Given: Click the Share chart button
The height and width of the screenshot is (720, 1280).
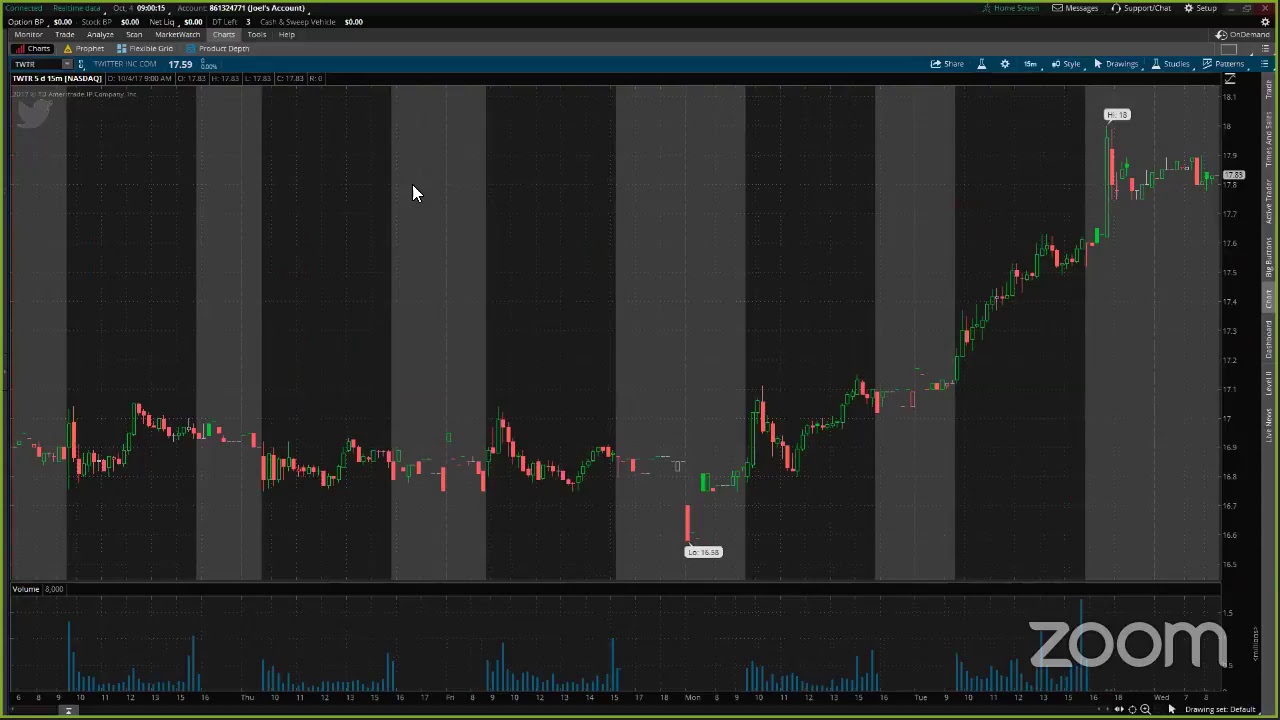Looking at the screenshot, I should click(947, 64).
